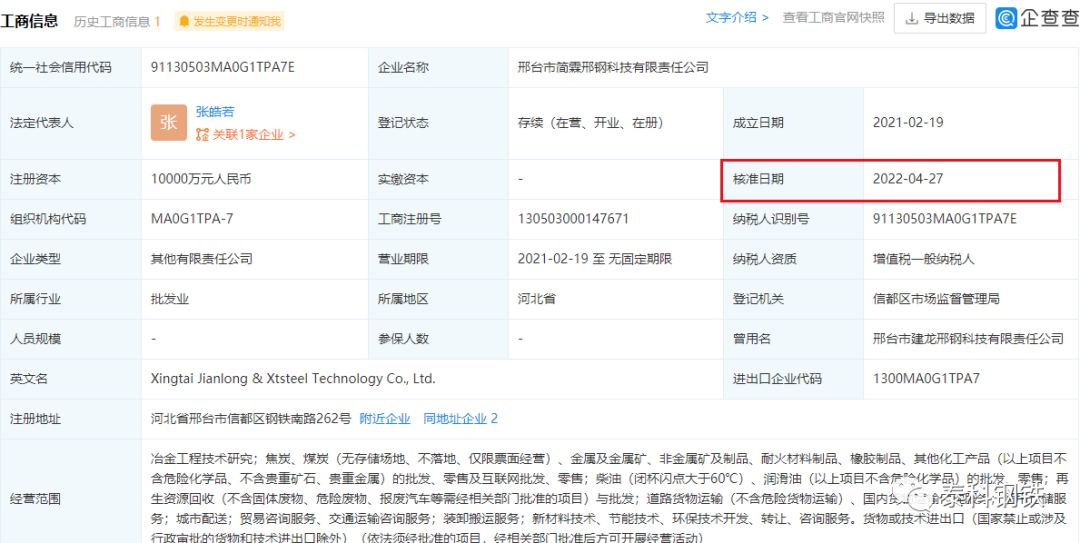The height and width of the screenshot is (543, 1080).
Task: Click the bell icon for change notifications
Action: [x=184, y=21]
